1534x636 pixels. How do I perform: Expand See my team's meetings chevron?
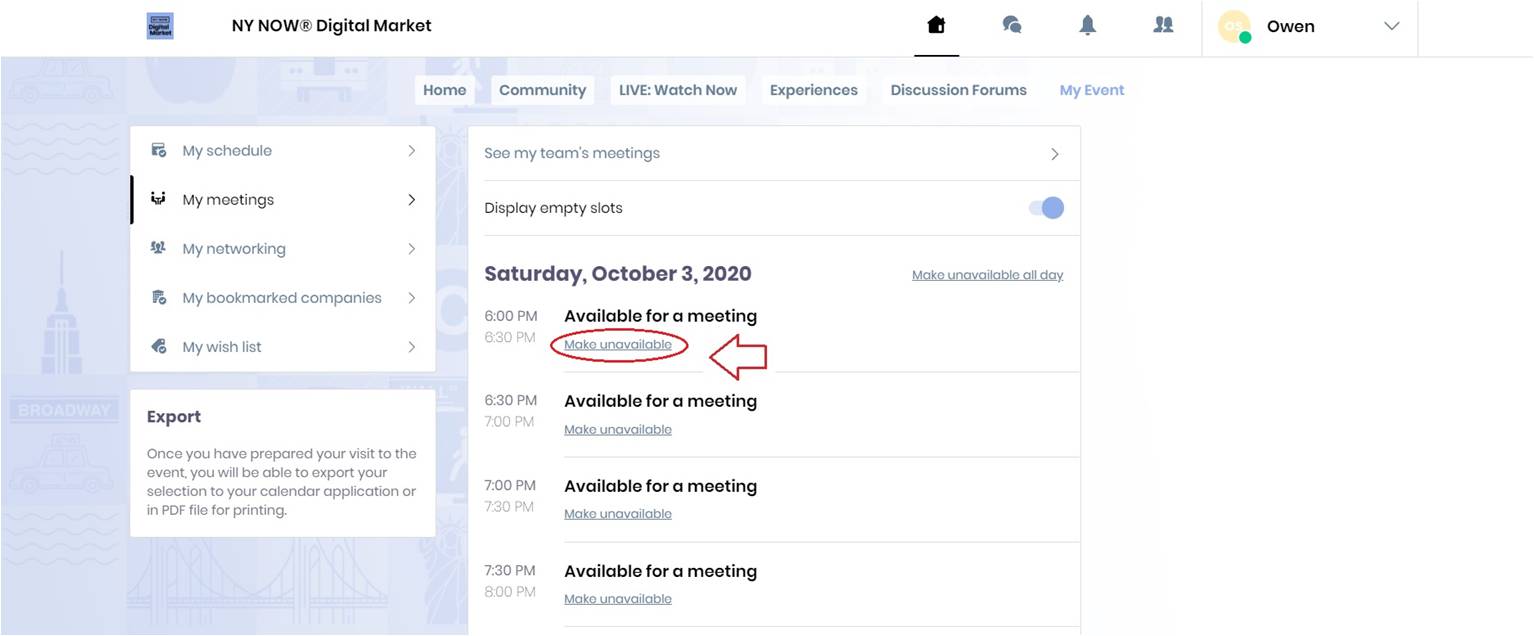pyautogui.click(x=1054, y=154)
